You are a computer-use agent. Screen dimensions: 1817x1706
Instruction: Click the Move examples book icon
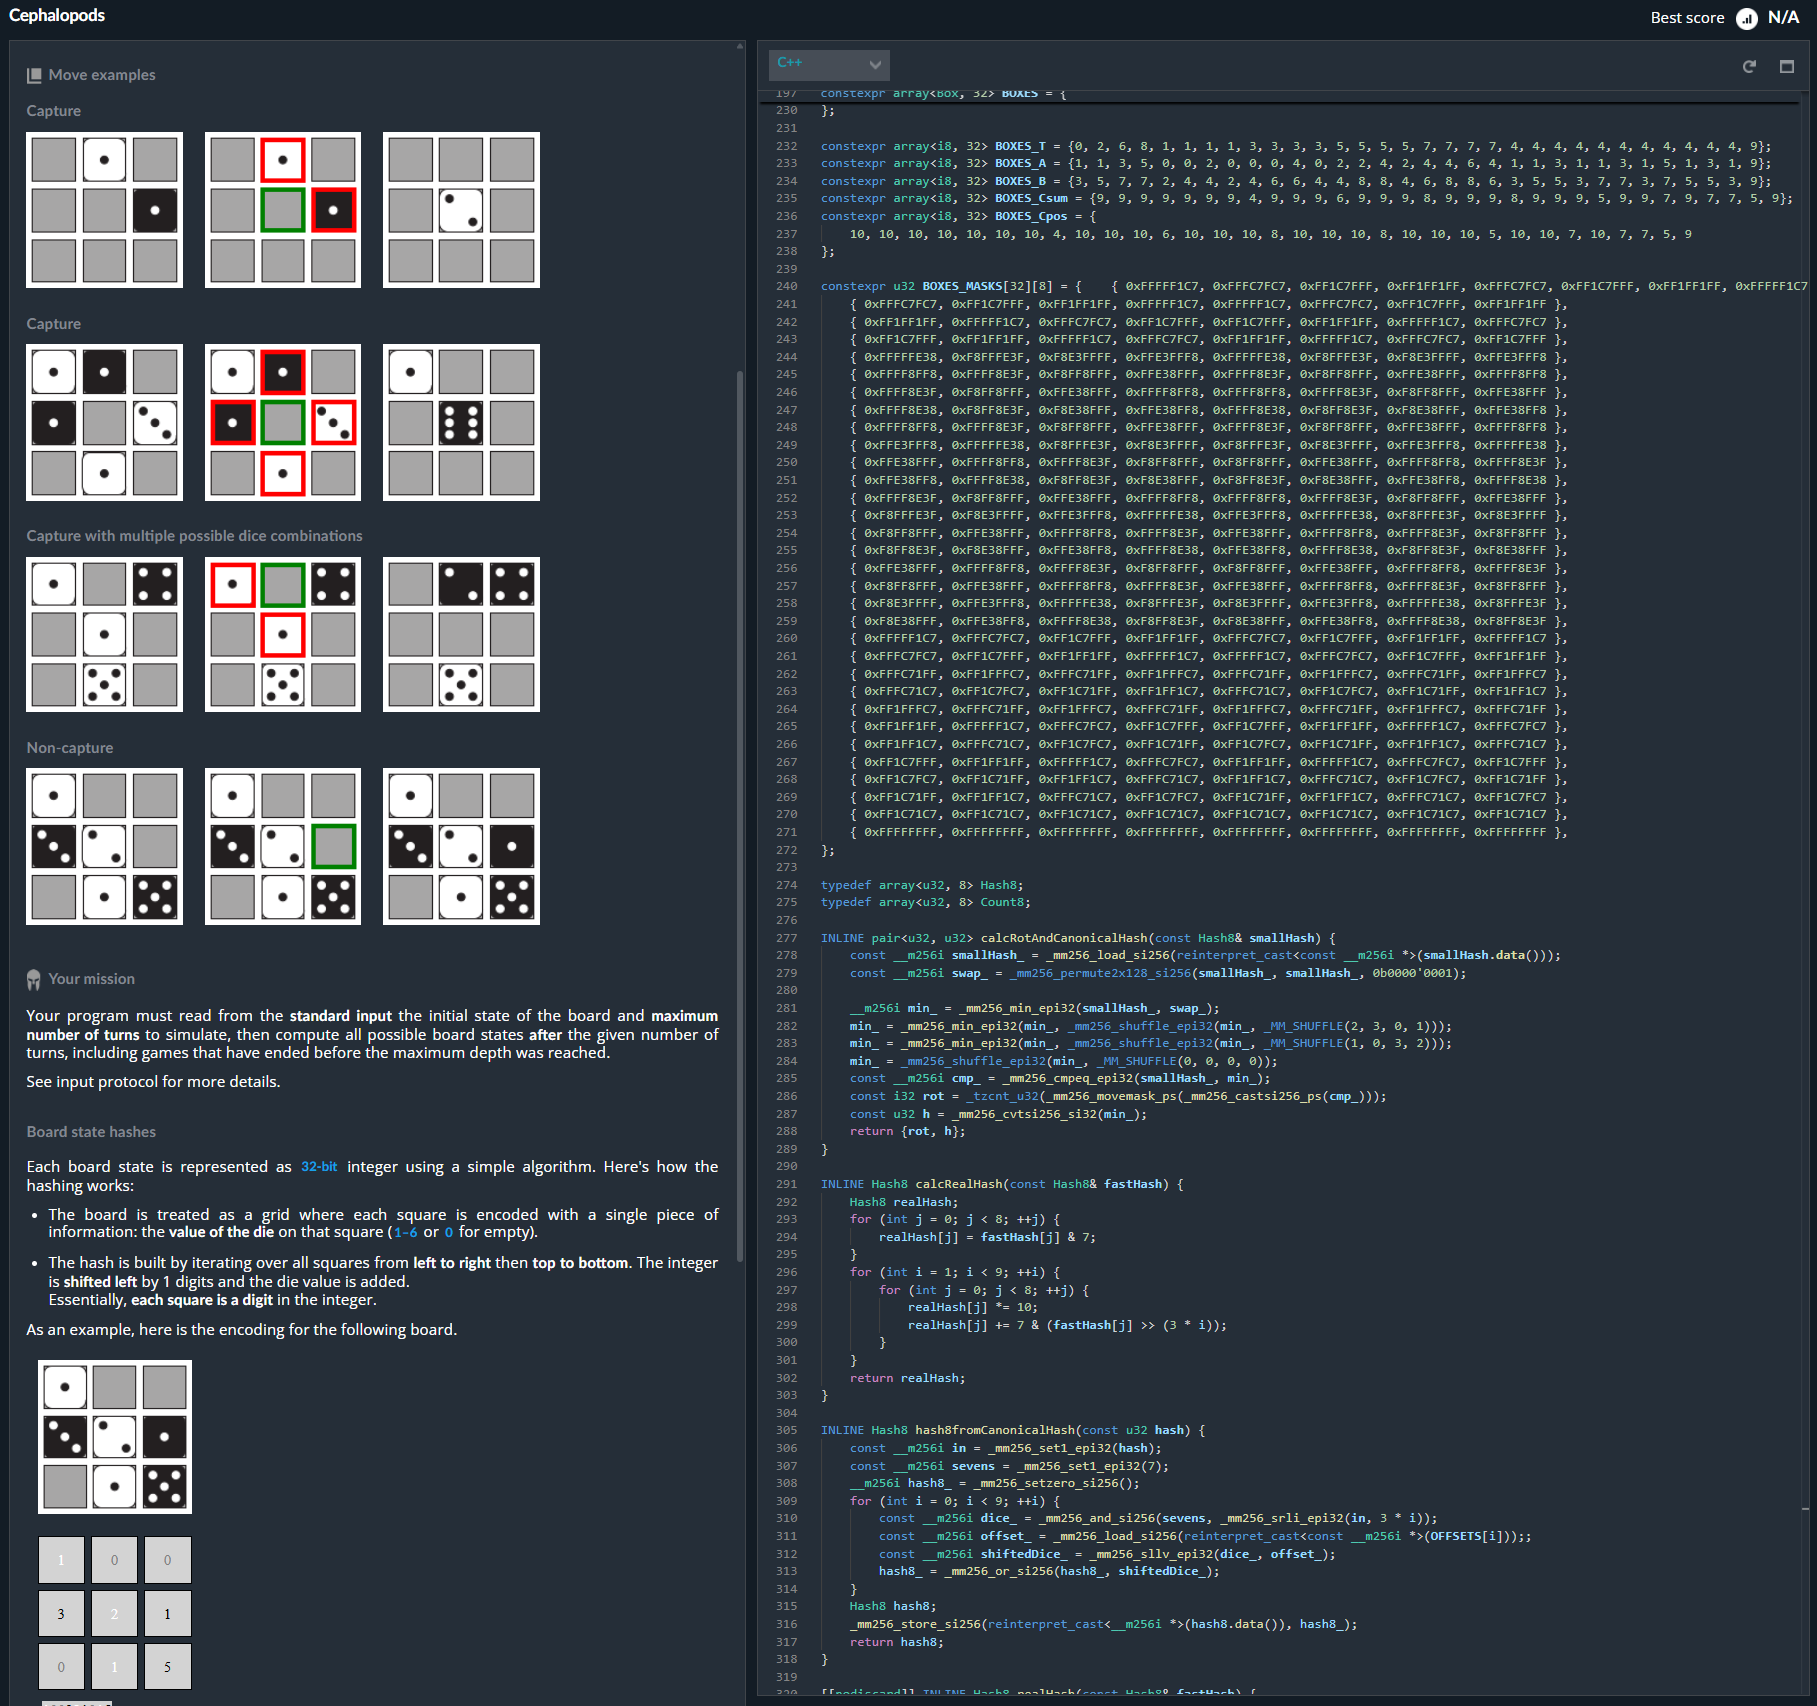[x=34, y=75]
